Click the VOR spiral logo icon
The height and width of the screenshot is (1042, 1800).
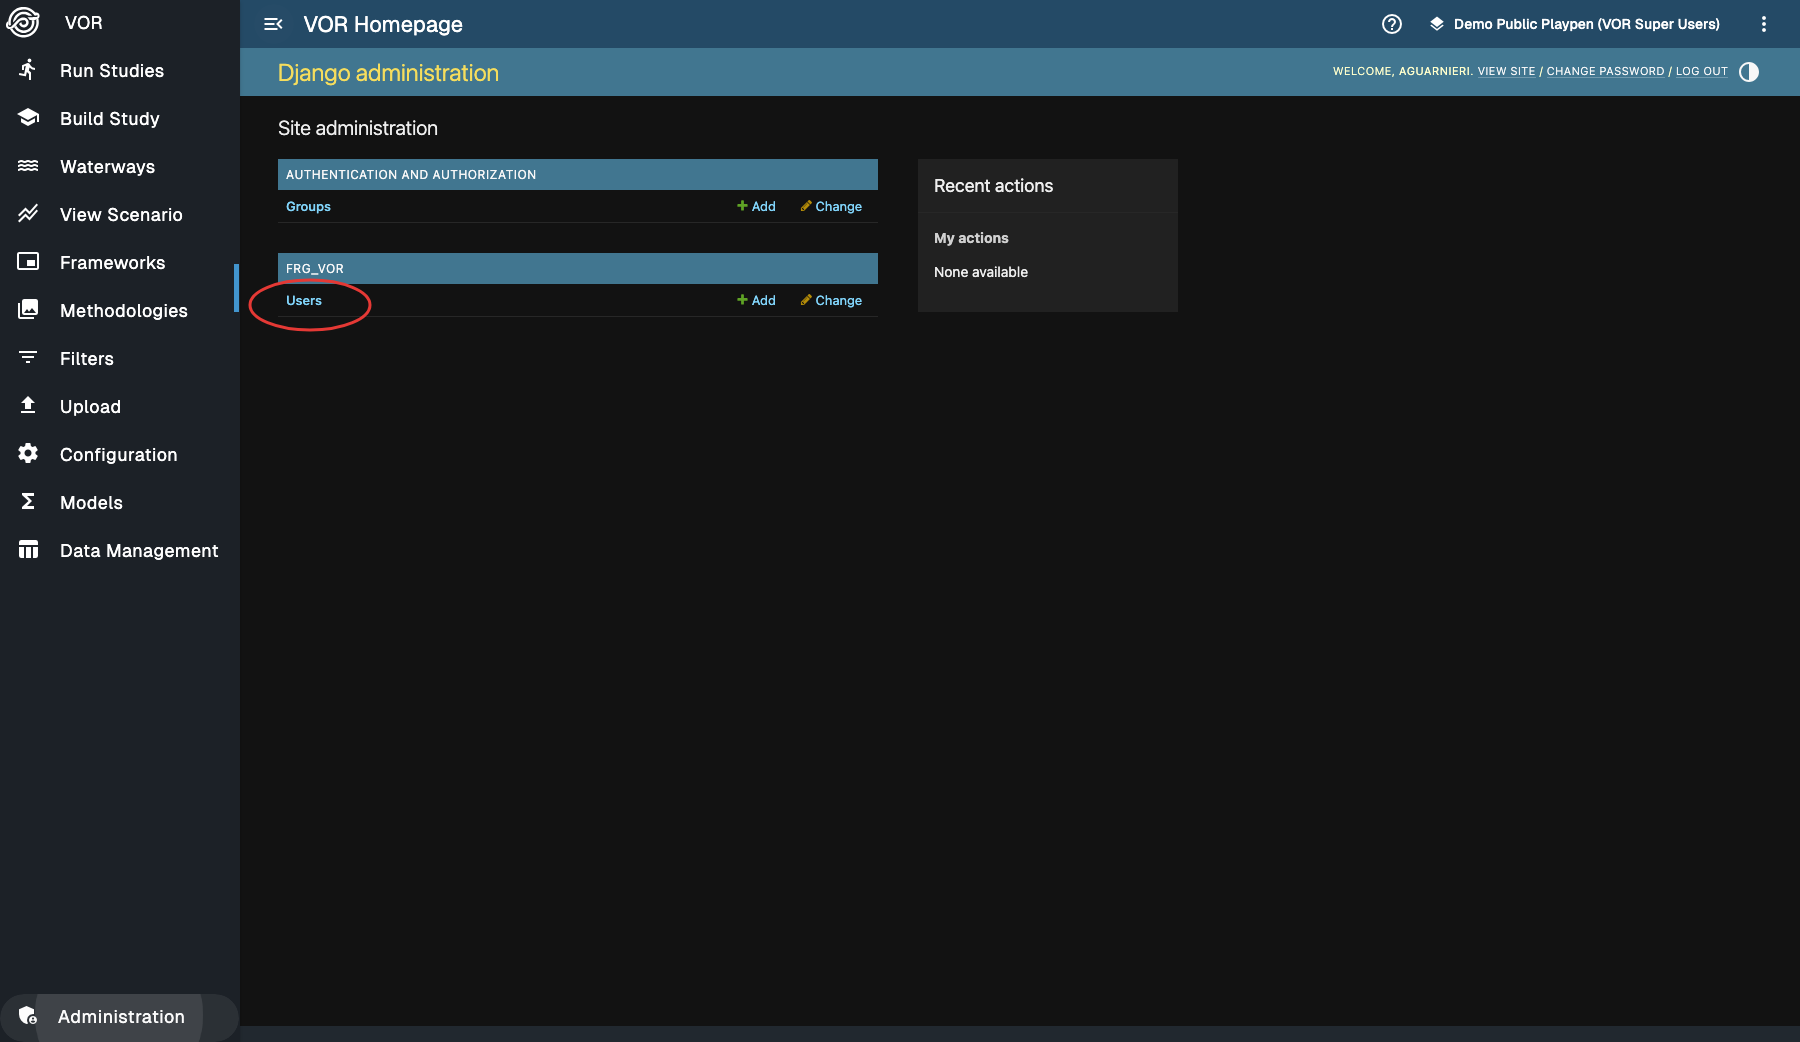(23, 23)
